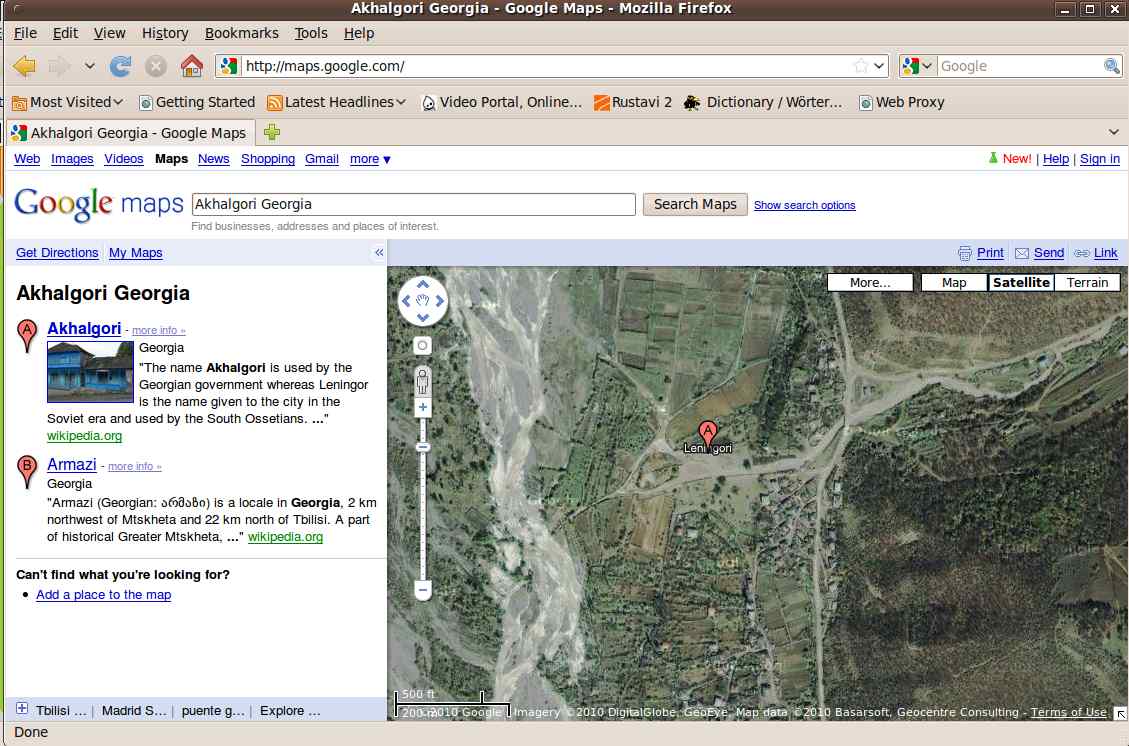The image size is (1129, 746).
Task: Open the back/forward history dropdown arrow
Action: [89, 66]
